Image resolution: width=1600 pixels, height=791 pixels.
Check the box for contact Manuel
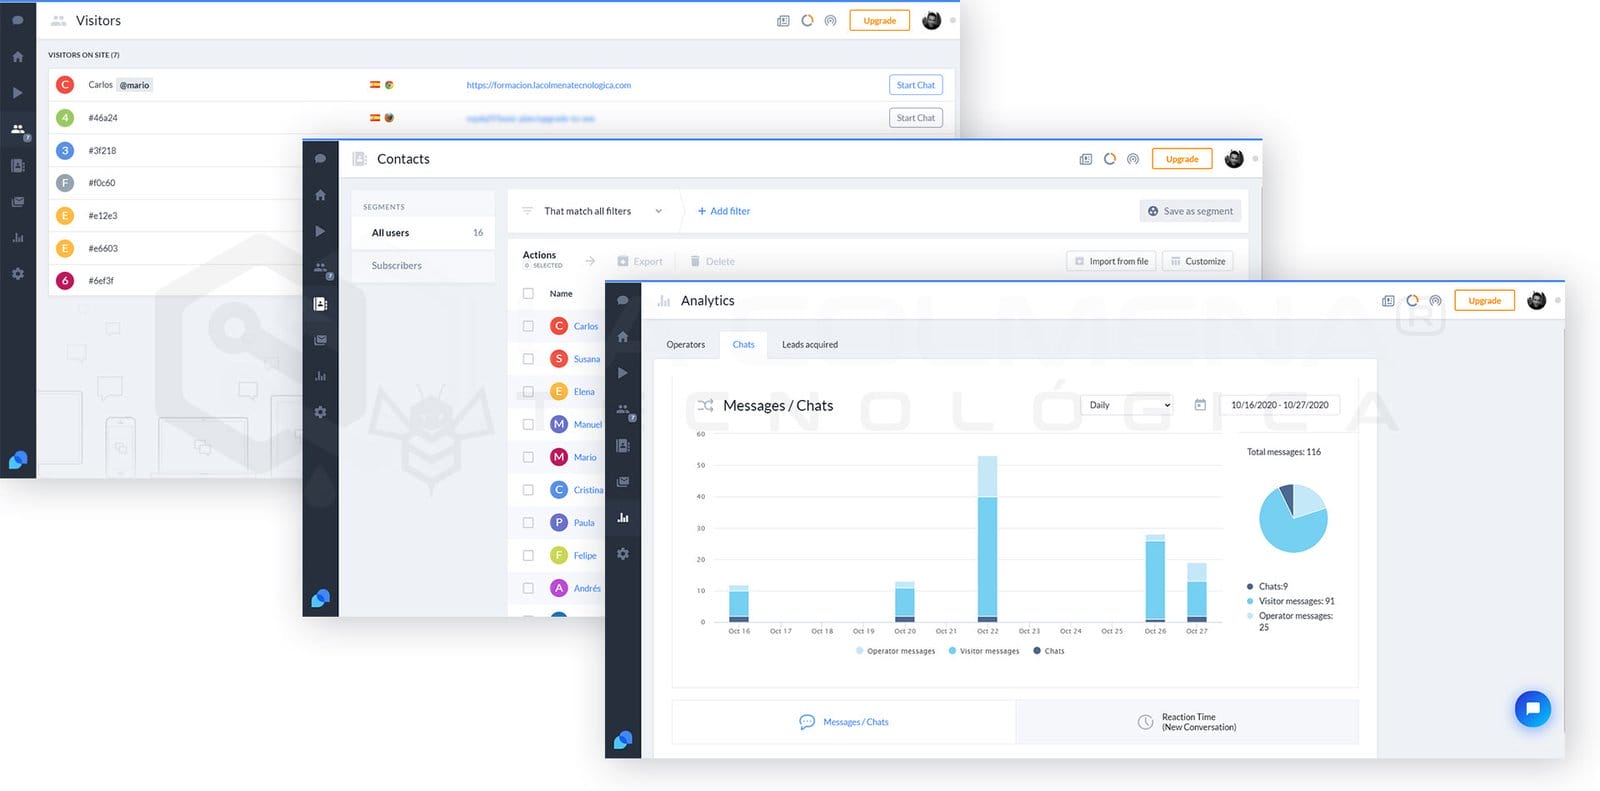[x=528, y=424]
